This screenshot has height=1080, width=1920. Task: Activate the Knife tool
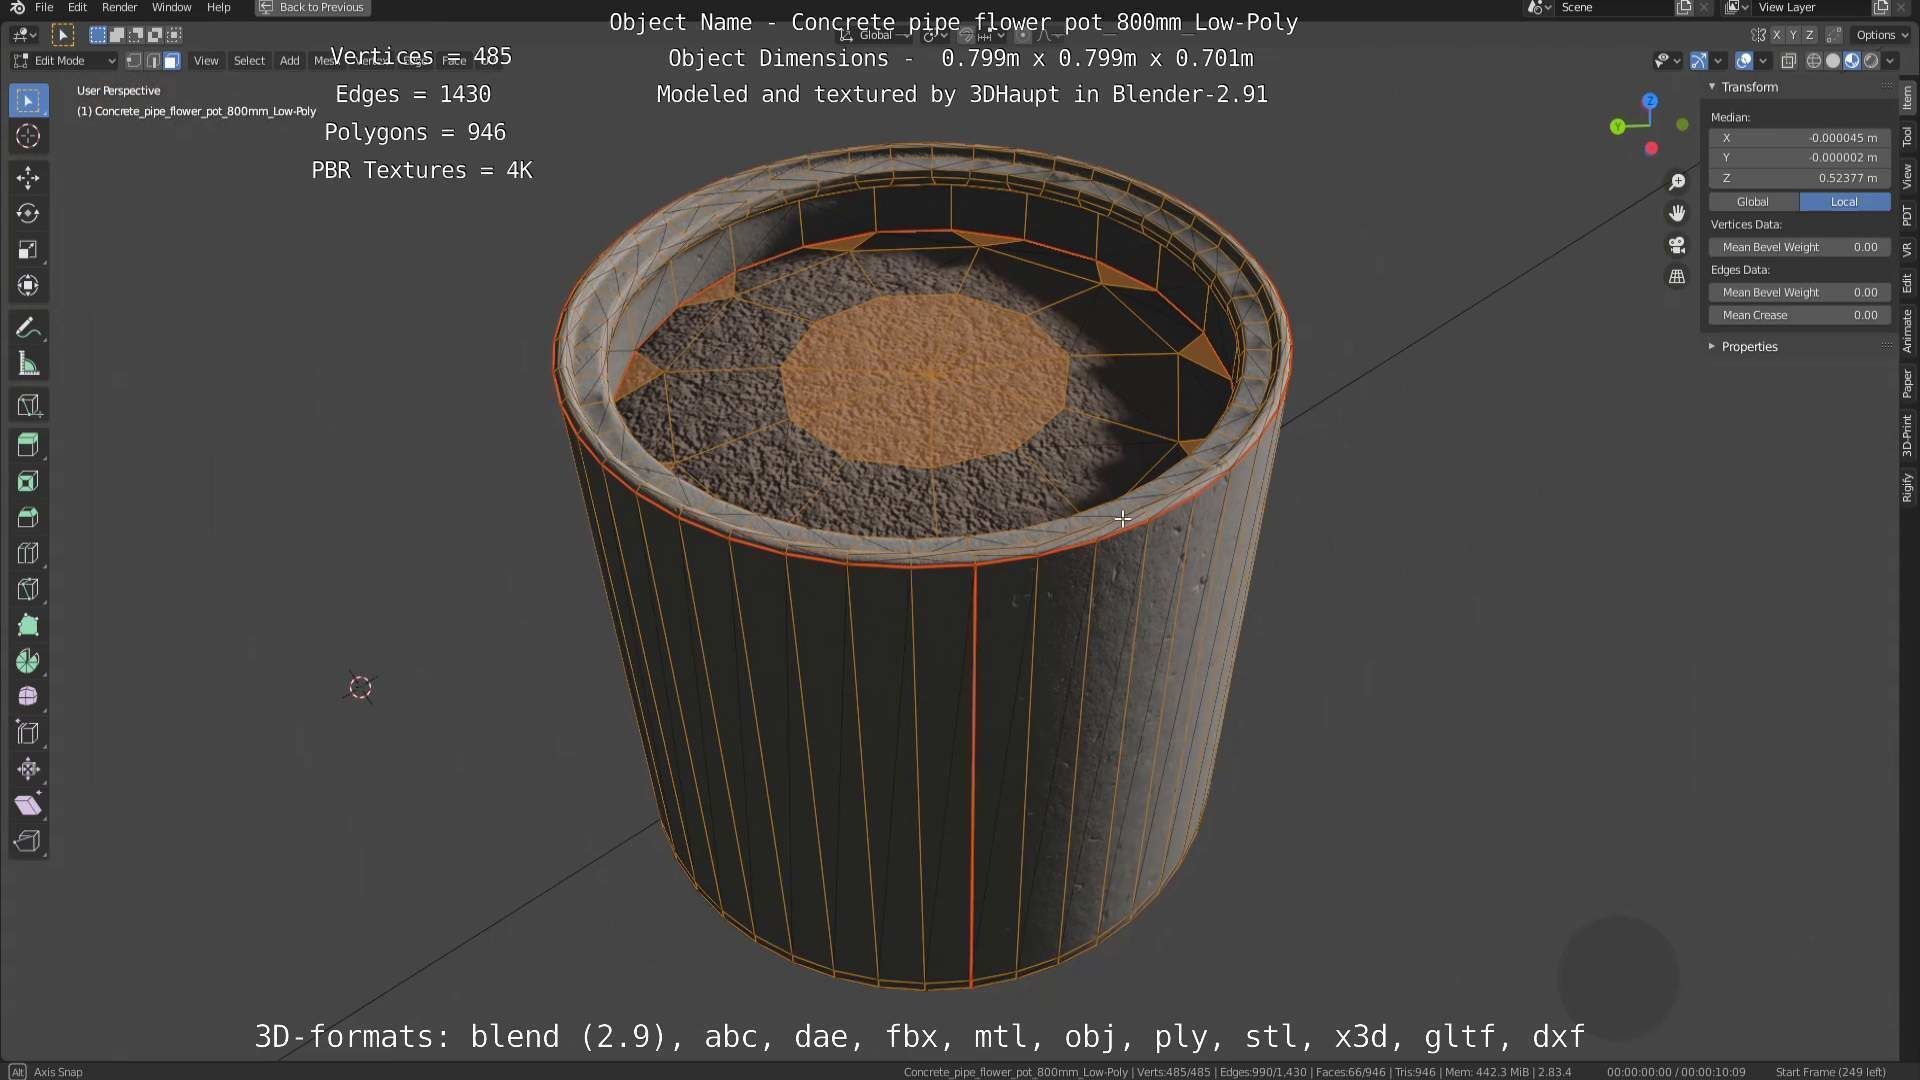(x=28, y=589)
